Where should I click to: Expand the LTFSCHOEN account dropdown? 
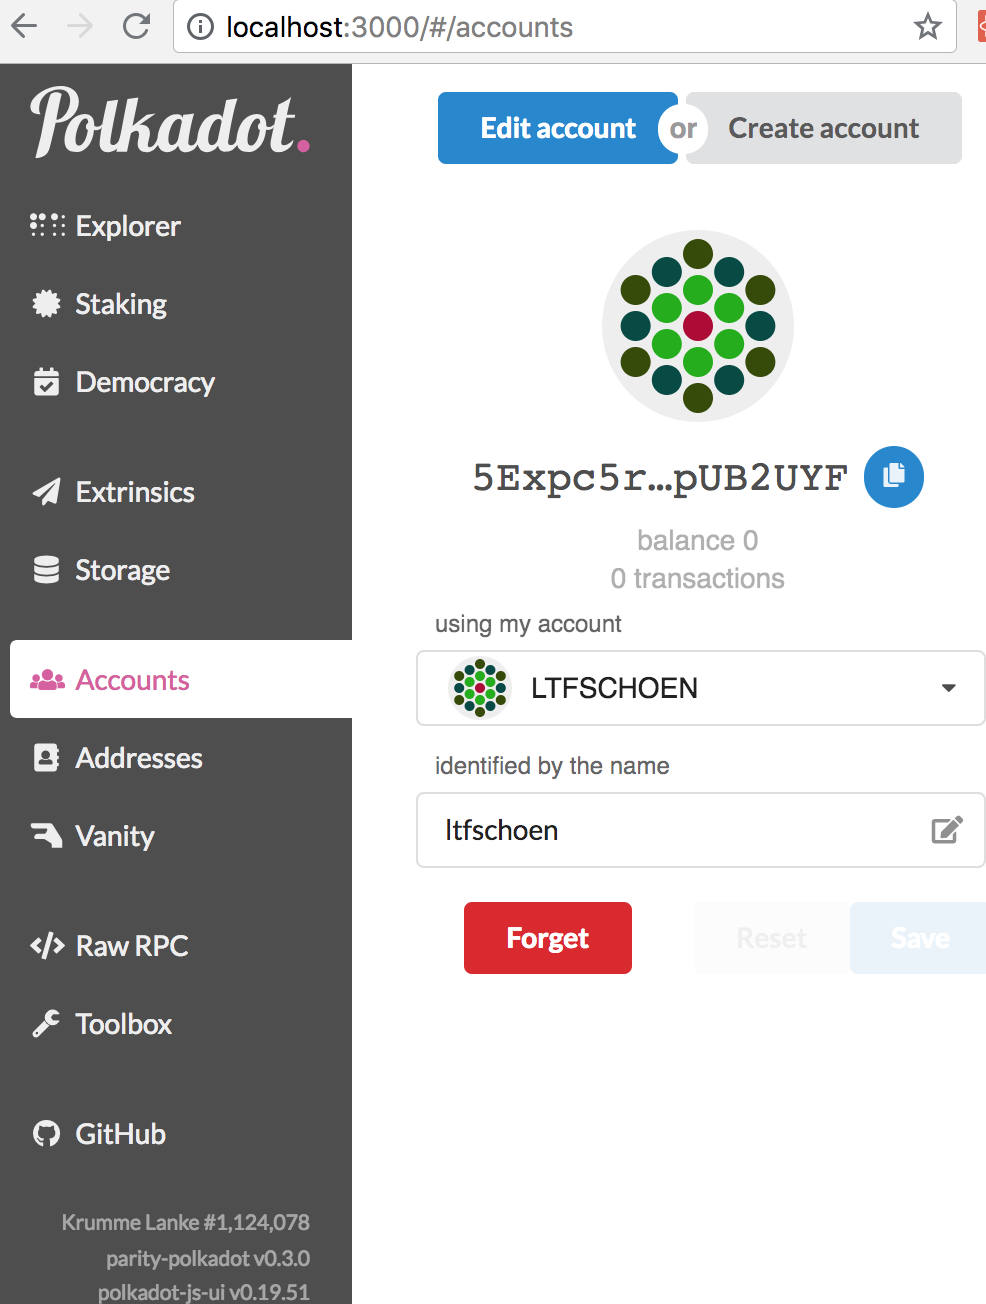(701, 688)
